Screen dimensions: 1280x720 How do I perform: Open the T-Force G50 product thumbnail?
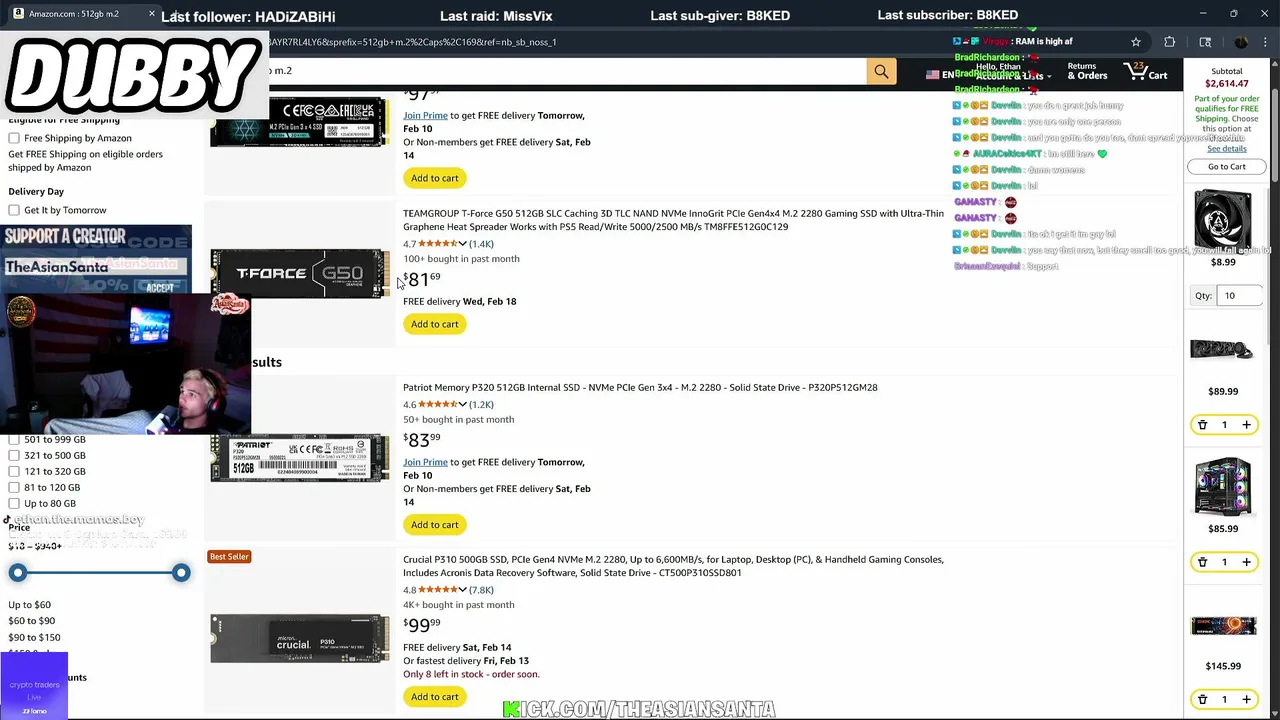pos(300,273)
